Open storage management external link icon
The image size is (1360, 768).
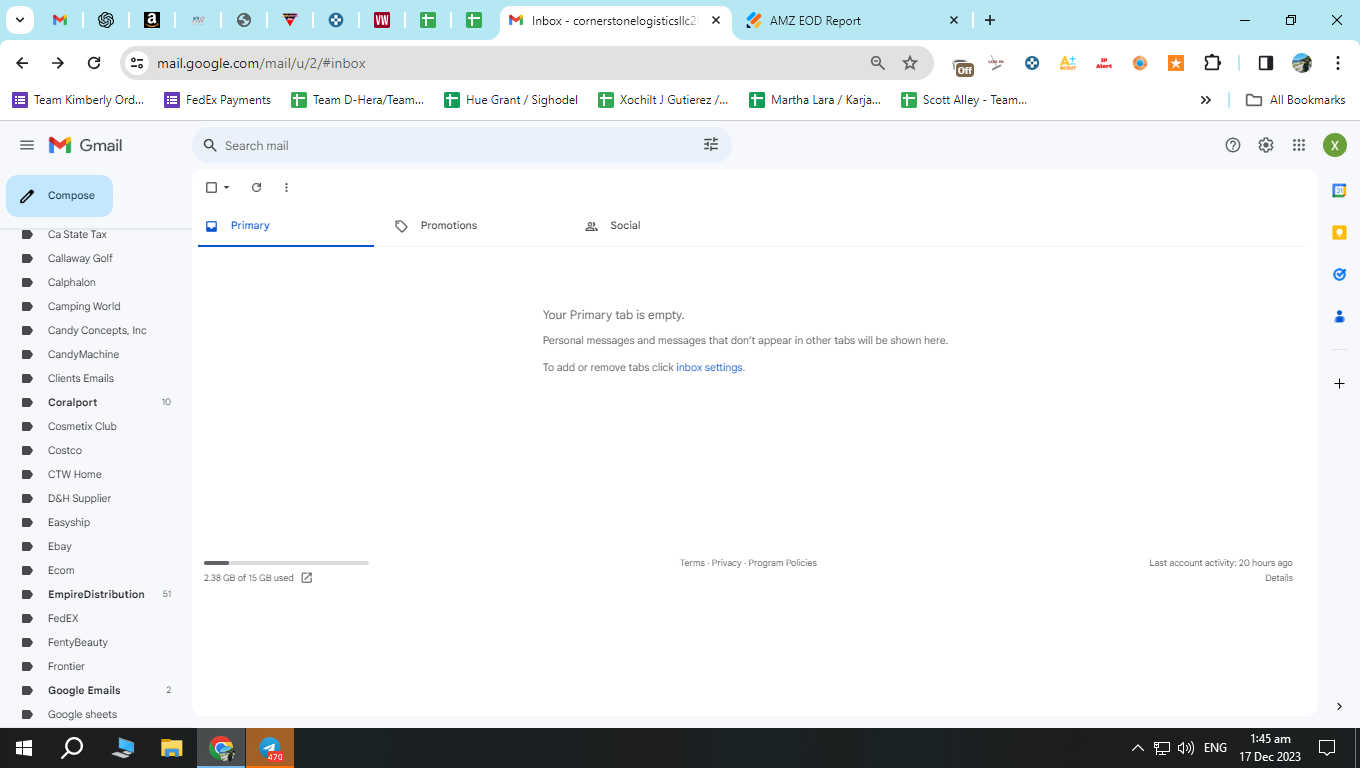click(x=307, y=578)
